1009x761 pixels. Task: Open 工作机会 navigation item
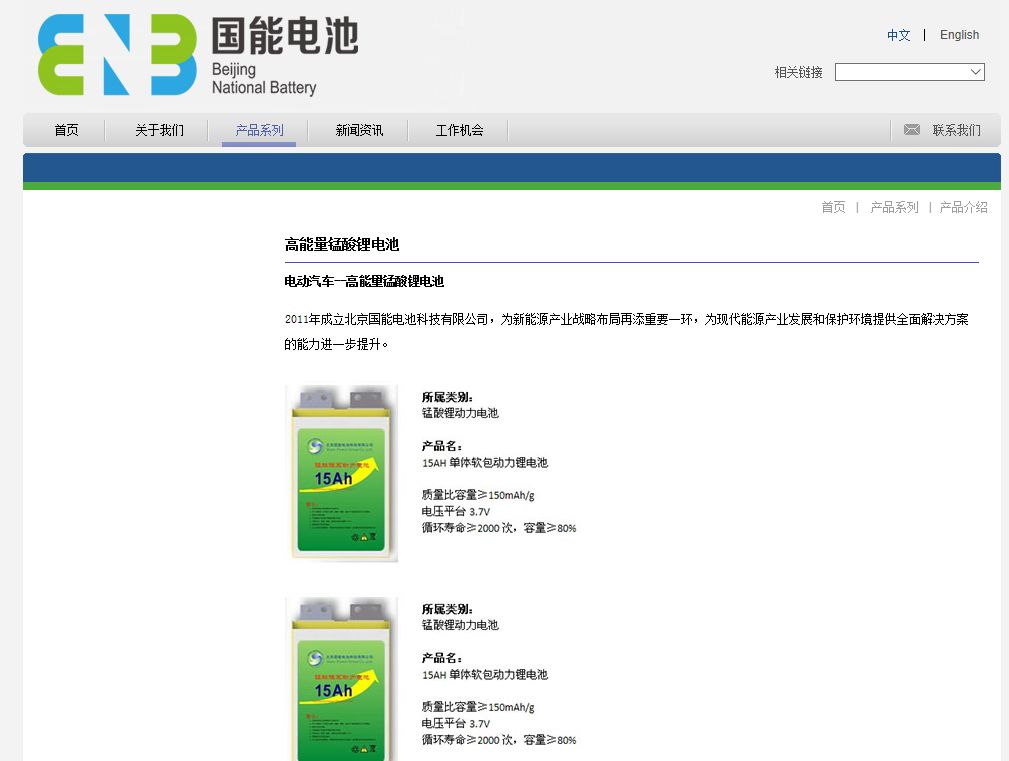point(459,130)
